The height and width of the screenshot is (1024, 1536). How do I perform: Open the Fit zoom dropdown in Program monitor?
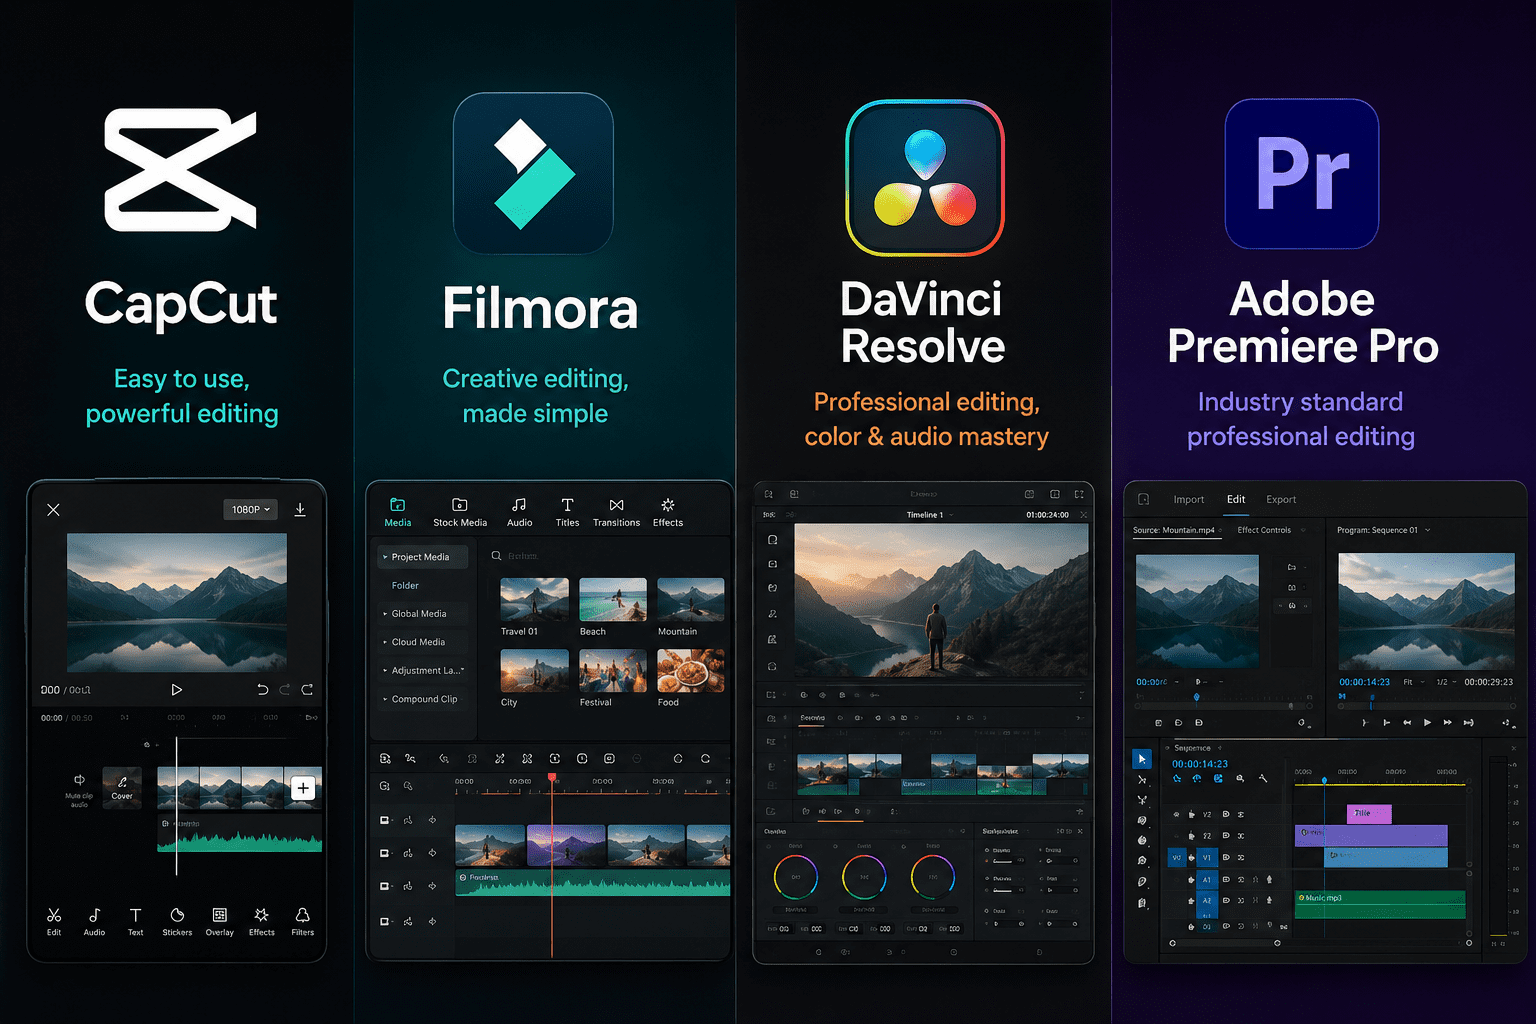coord(1412,682)
